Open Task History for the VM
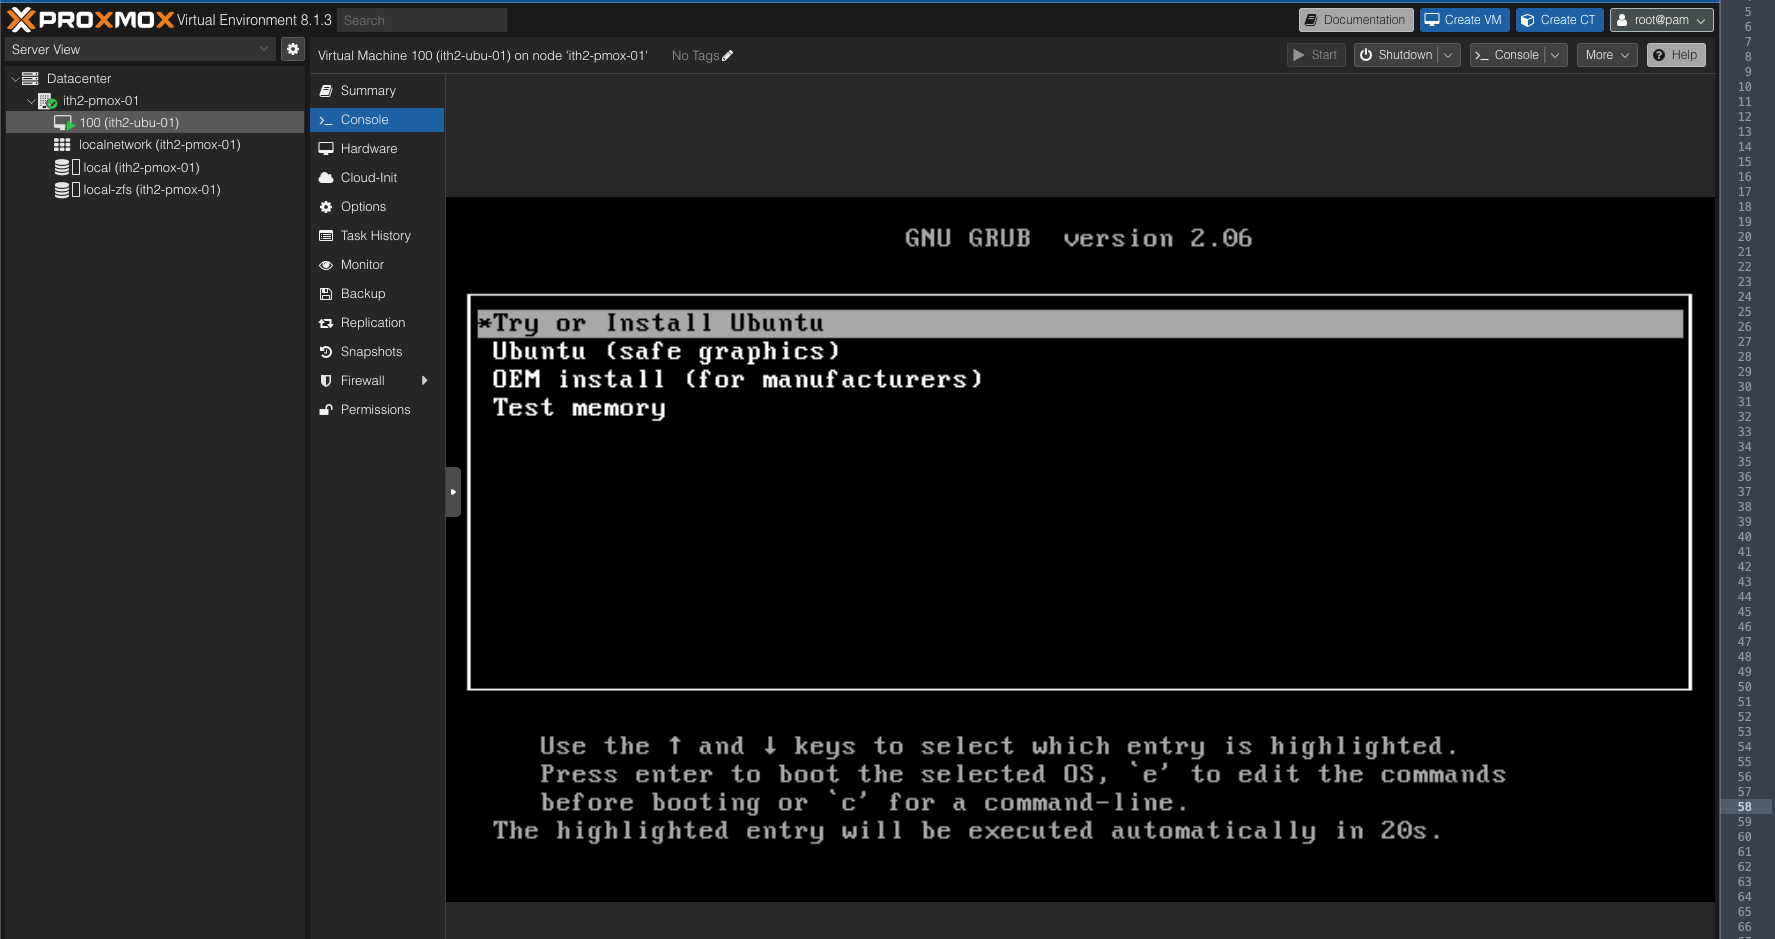1775x939 pixels. point(376,235)
